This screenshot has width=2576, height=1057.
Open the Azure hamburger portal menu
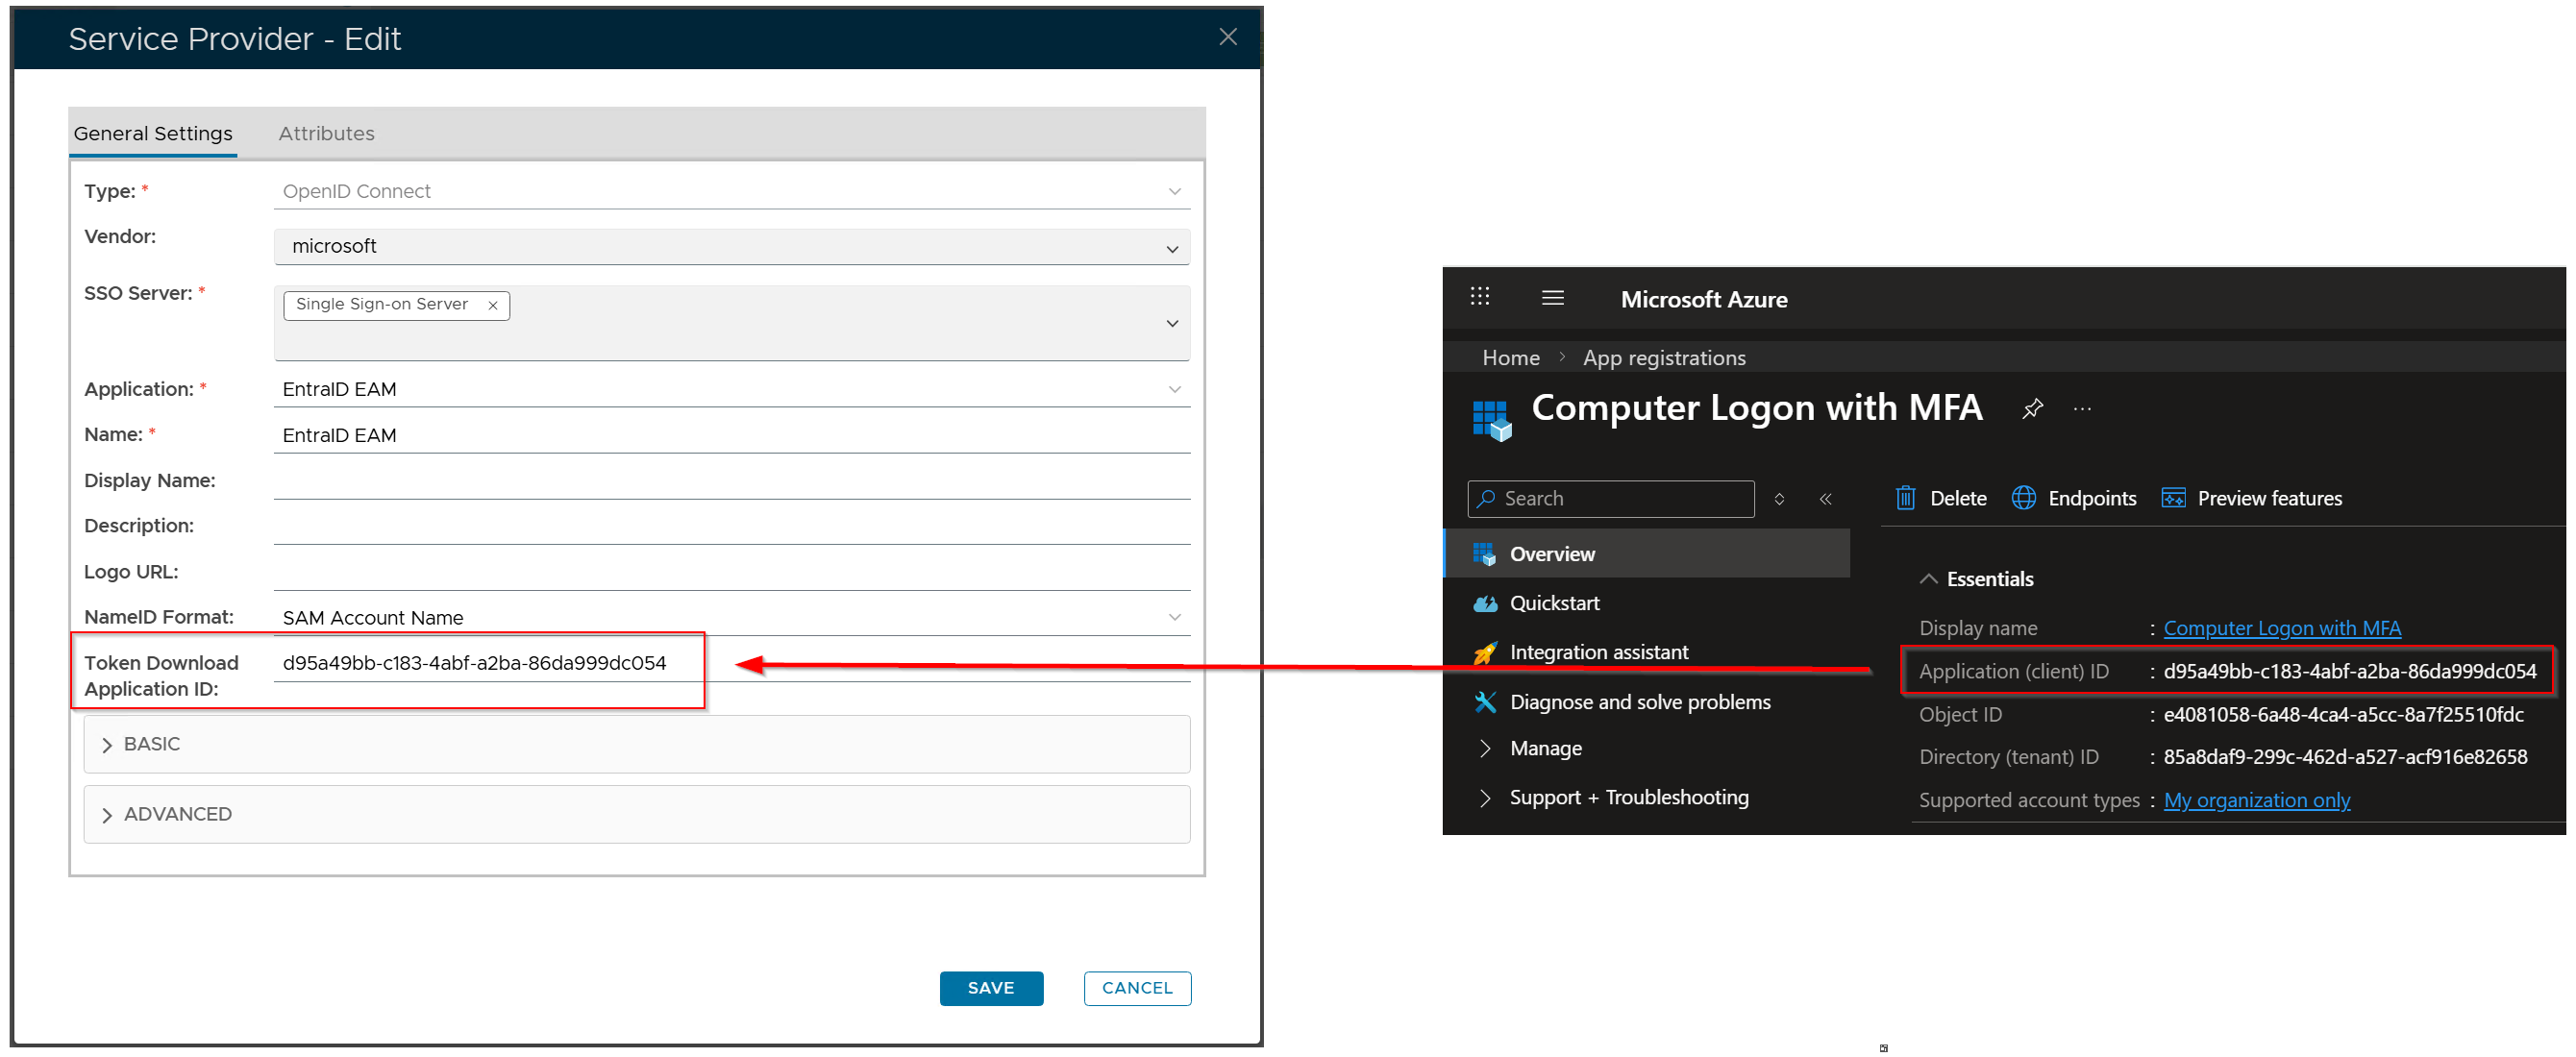(1552, 298)
